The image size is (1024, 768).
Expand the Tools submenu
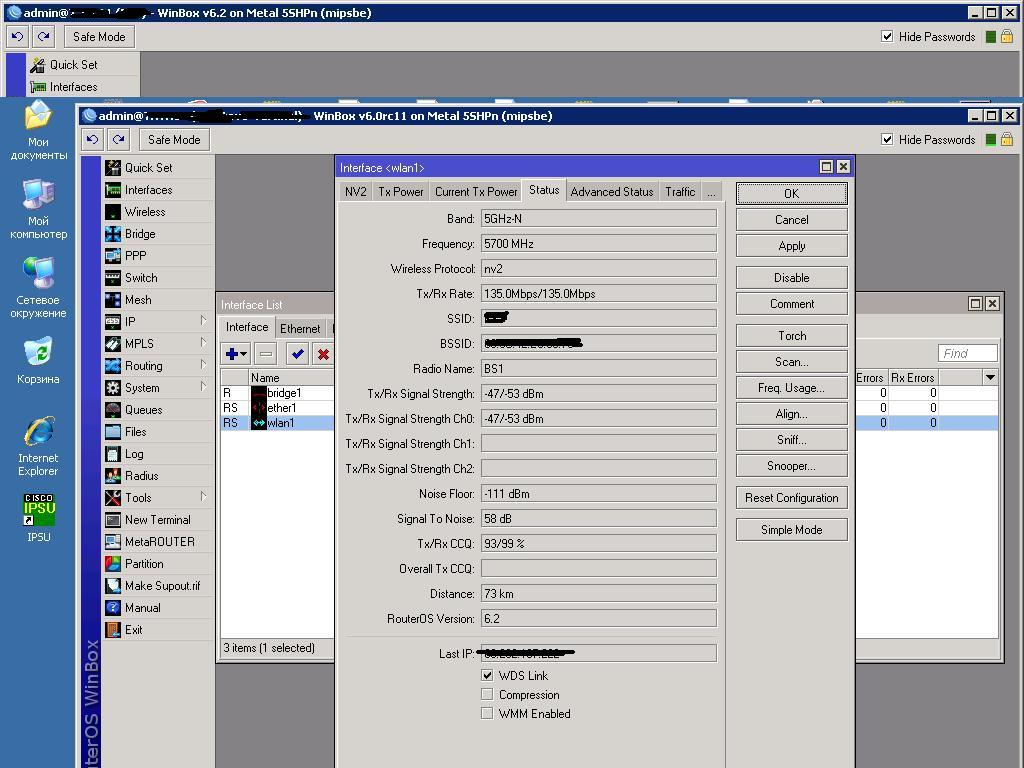203,497
